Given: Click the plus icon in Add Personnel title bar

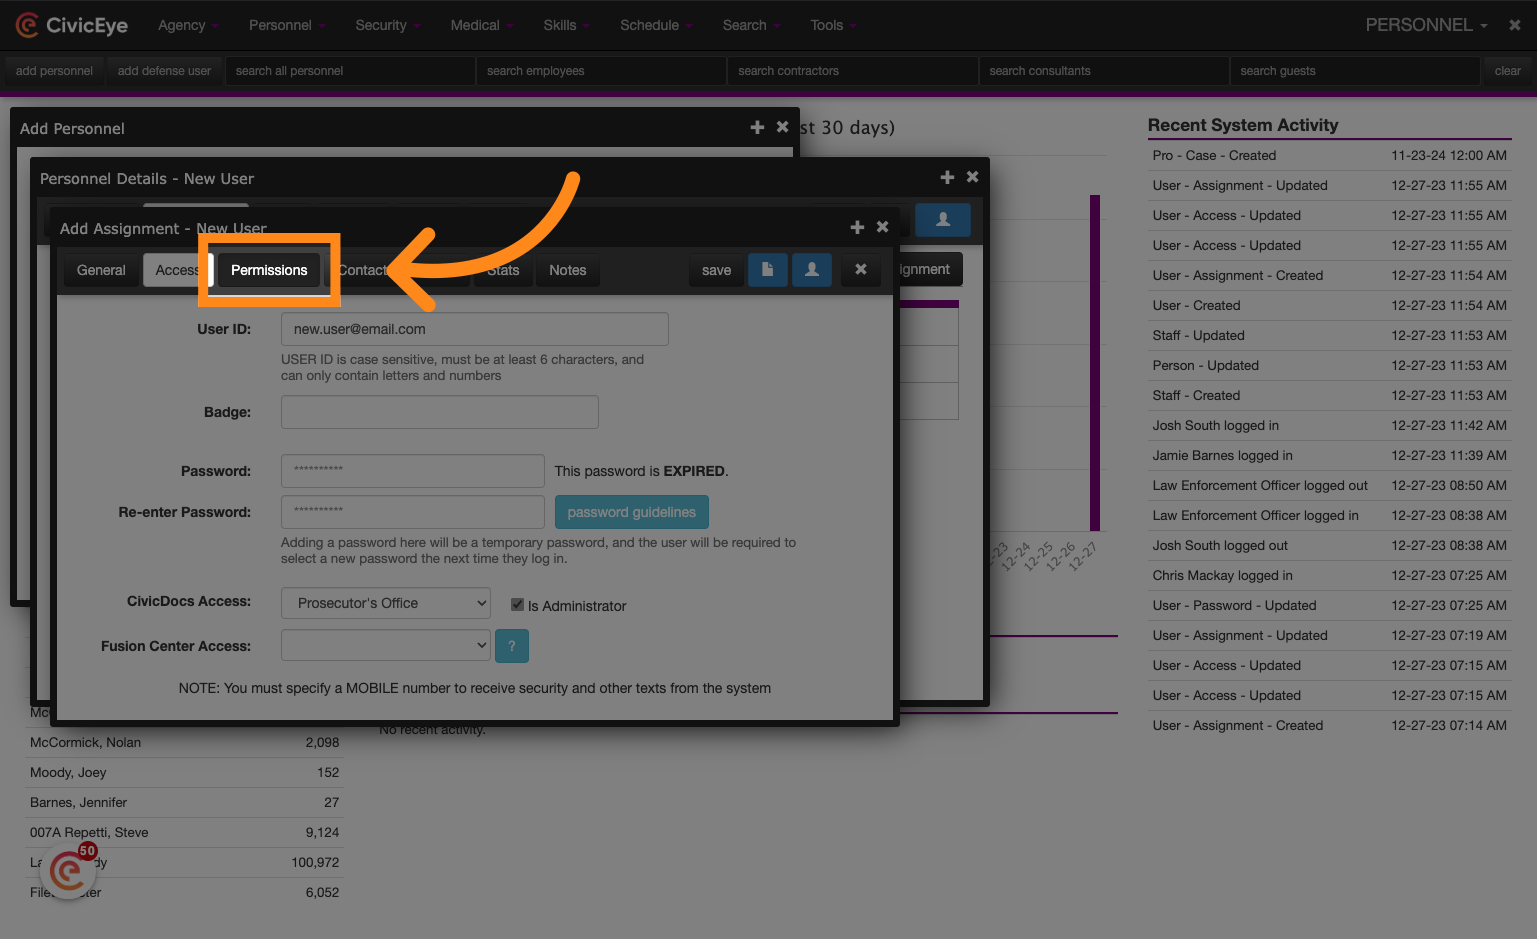Looking at the screenshot, I should click(x=757, y=128).
